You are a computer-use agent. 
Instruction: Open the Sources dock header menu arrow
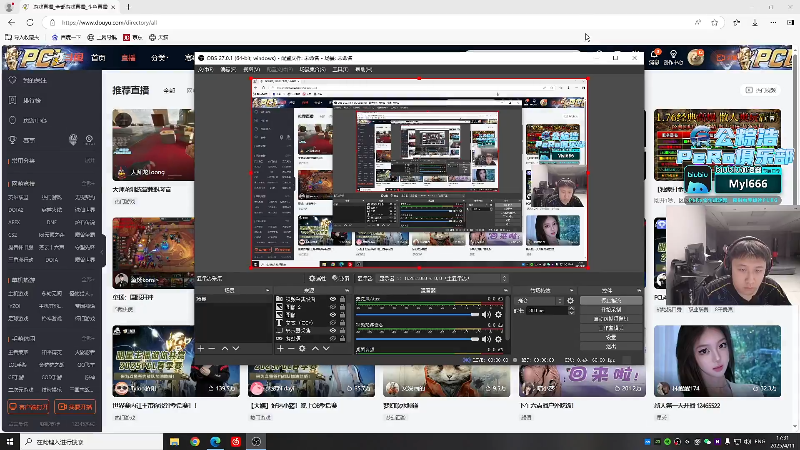coord(347,291)
